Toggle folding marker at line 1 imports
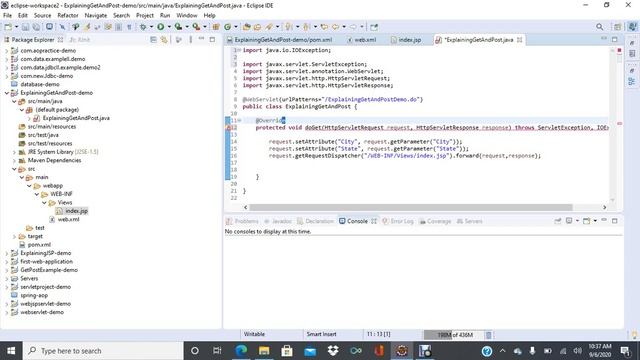This screenshot has width=640, height=360. (x=240, y=50)
